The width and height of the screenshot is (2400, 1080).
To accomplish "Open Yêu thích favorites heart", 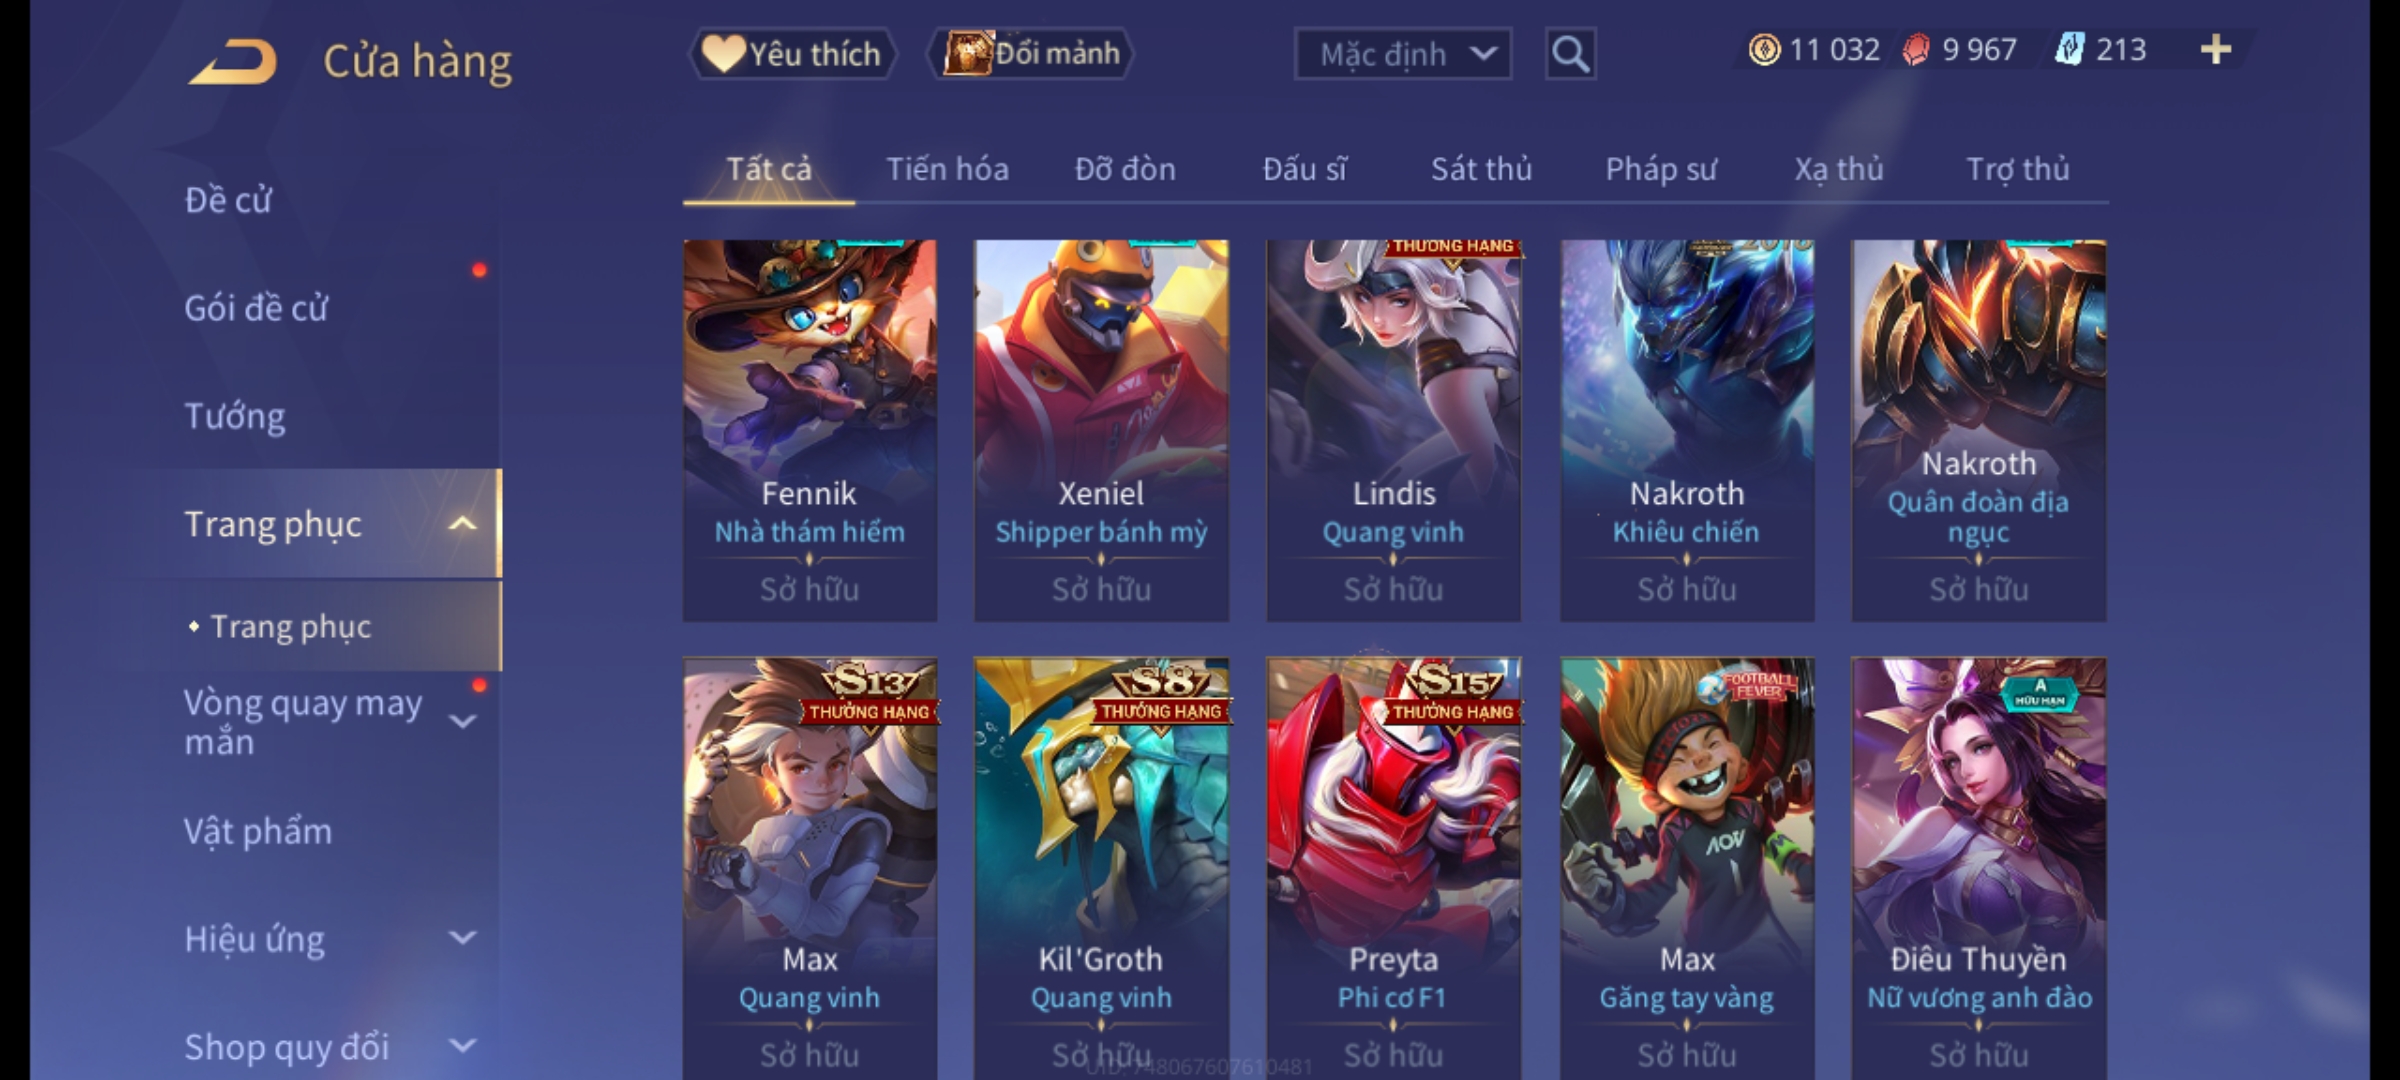I will 793,53.
